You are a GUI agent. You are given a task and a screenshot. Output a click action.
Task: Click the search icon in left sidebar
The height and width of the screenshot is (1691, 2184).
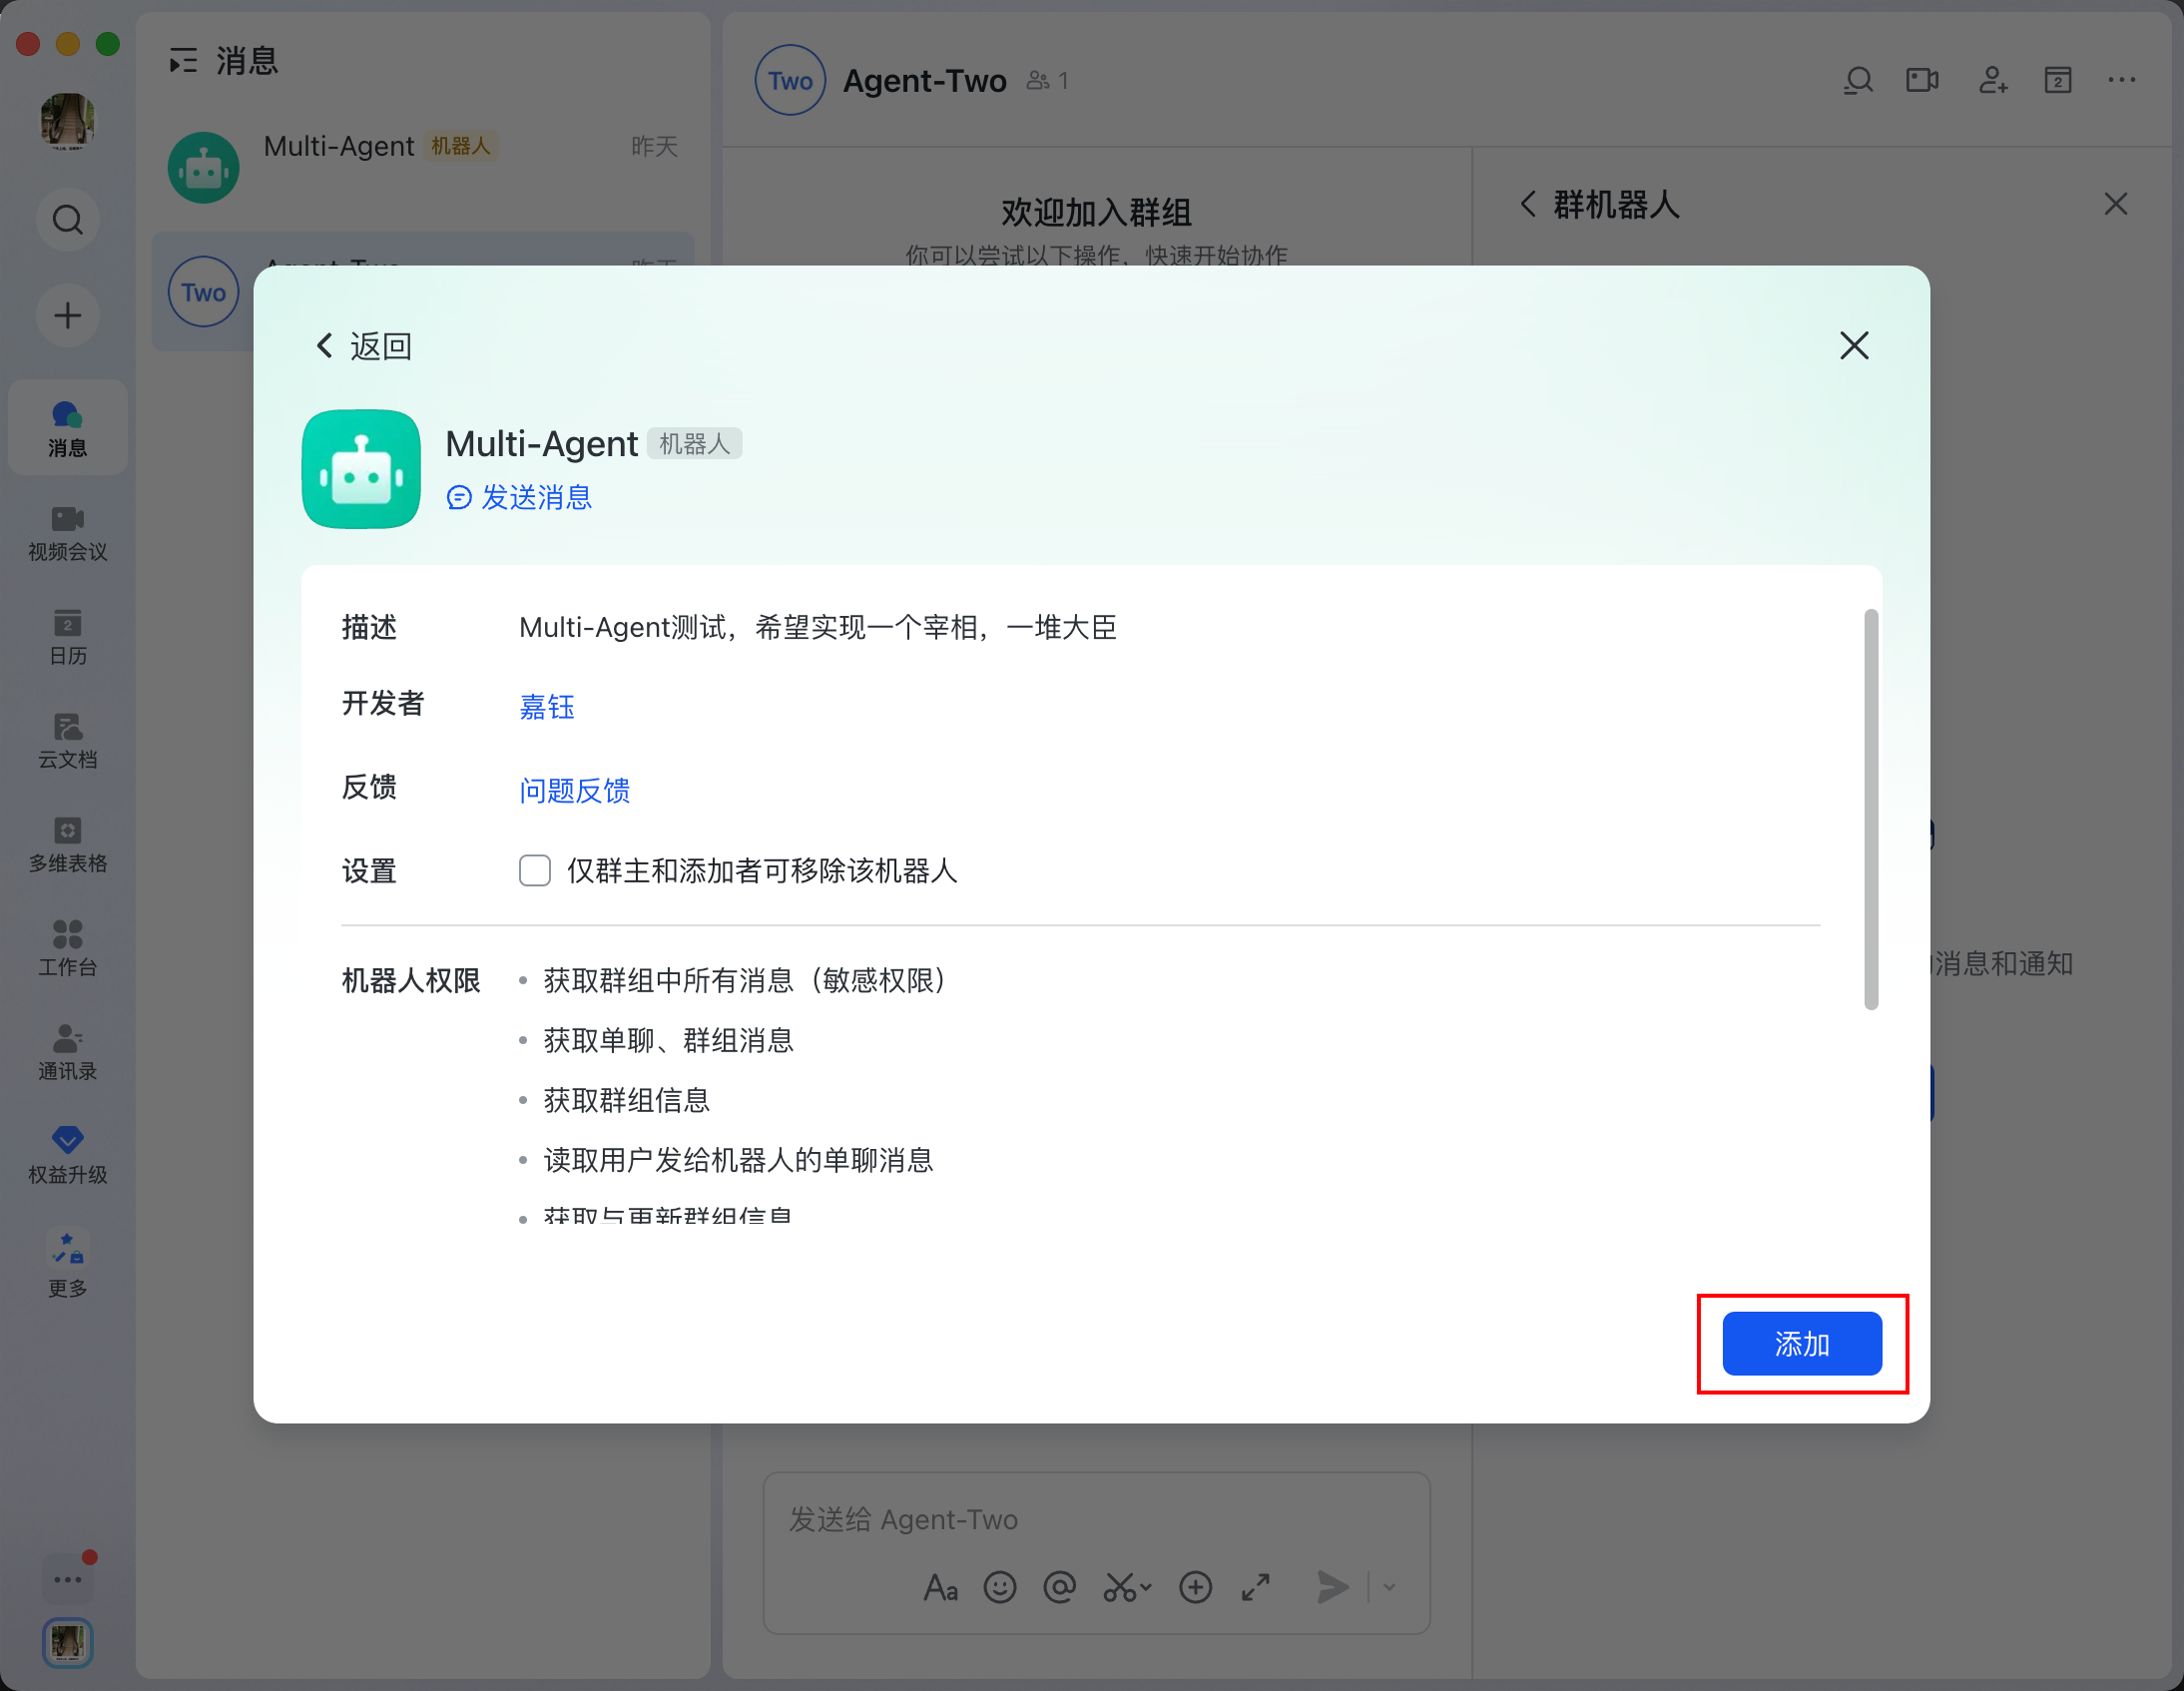tap(67, 219)
